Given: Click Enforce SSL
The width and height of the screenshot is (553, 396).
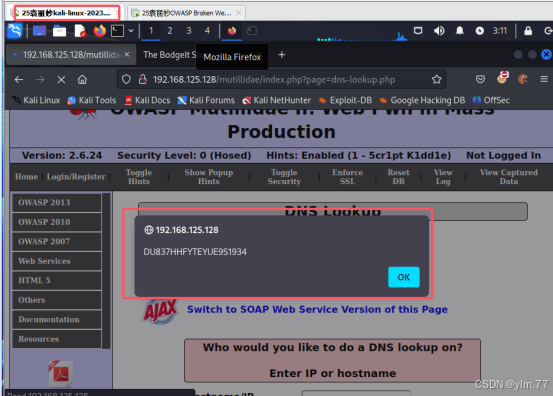Looking at the screenshot, I should pos(347,177).
